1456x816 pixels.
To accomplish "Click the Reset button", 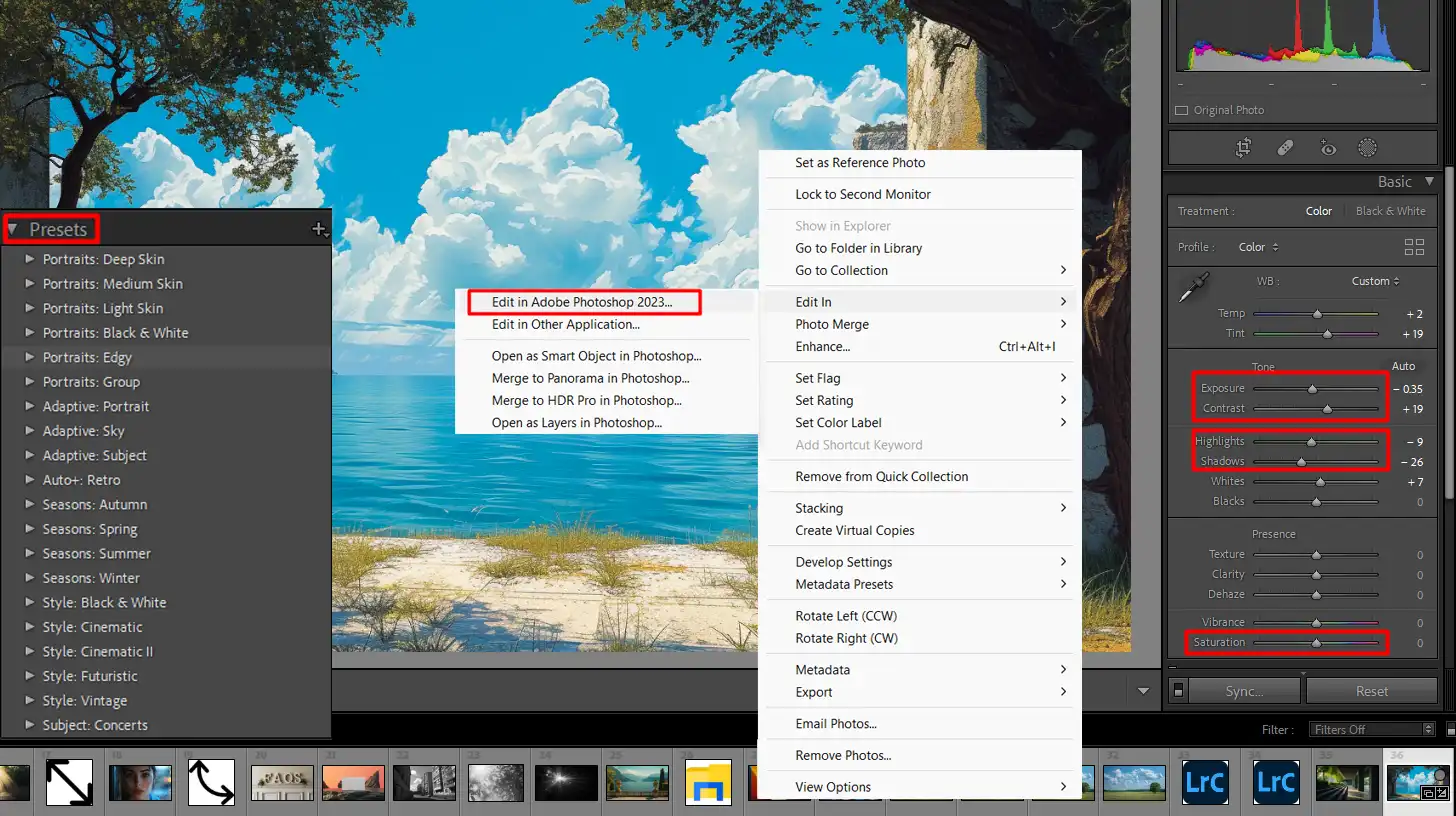I will tap(1372, 691).
